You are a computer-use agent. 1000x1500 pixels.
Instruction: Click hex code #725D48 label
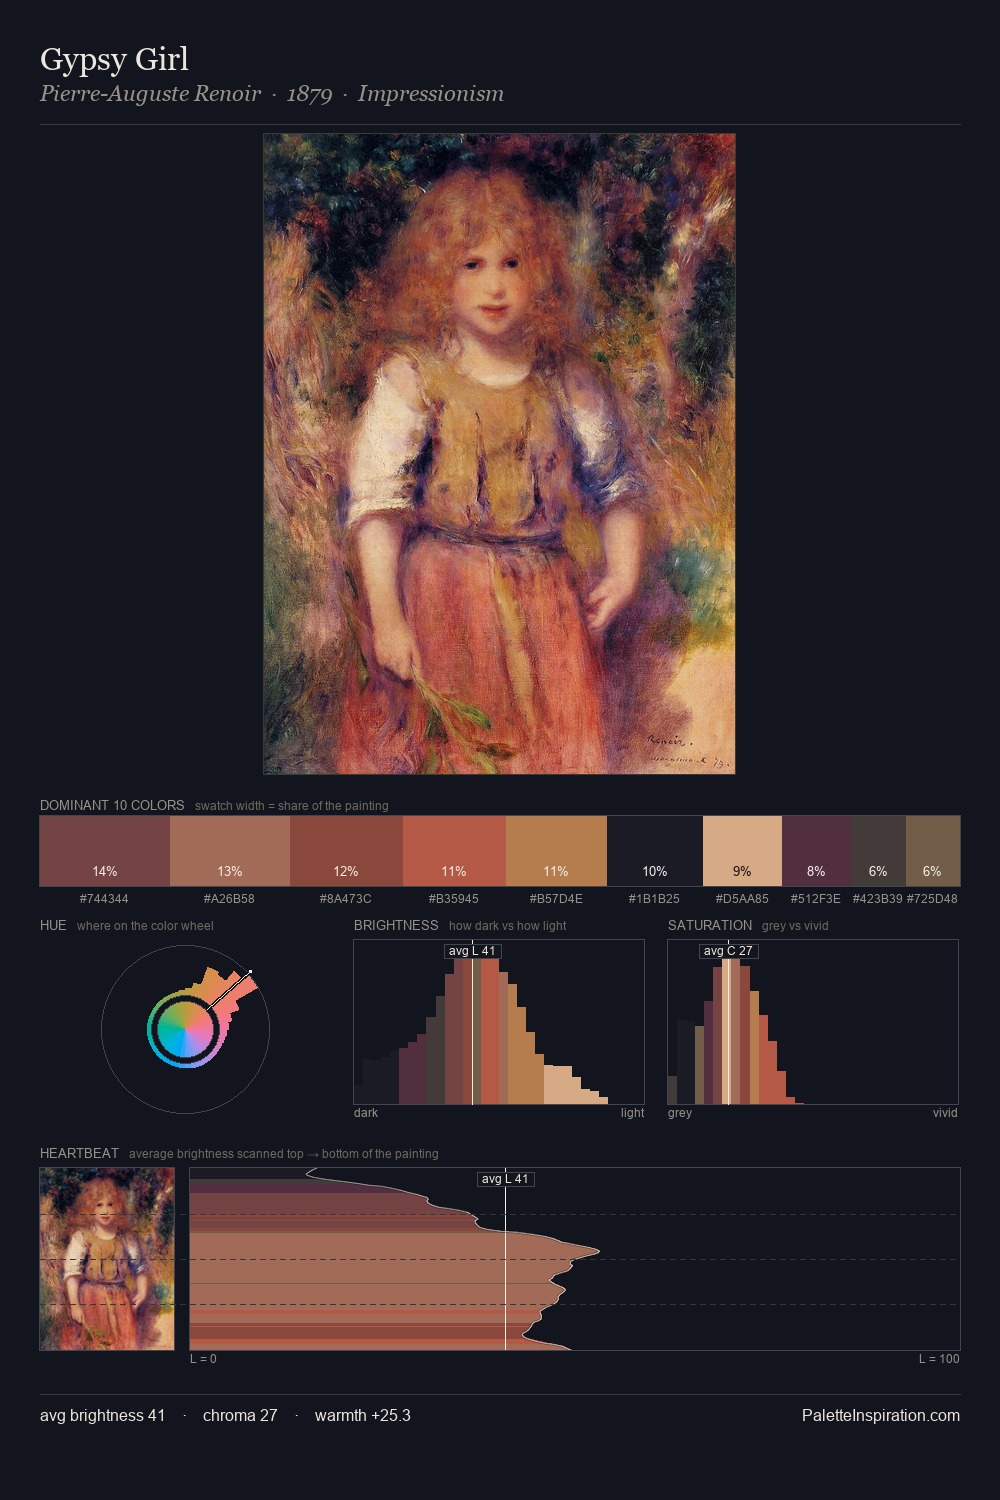[x=932, y=899]
